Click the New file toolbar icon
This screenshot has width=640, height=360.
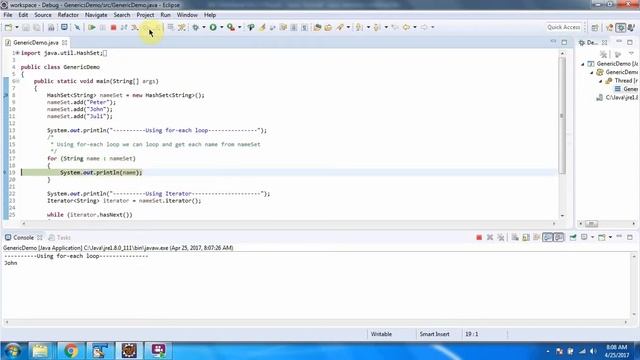pos(8,27)
